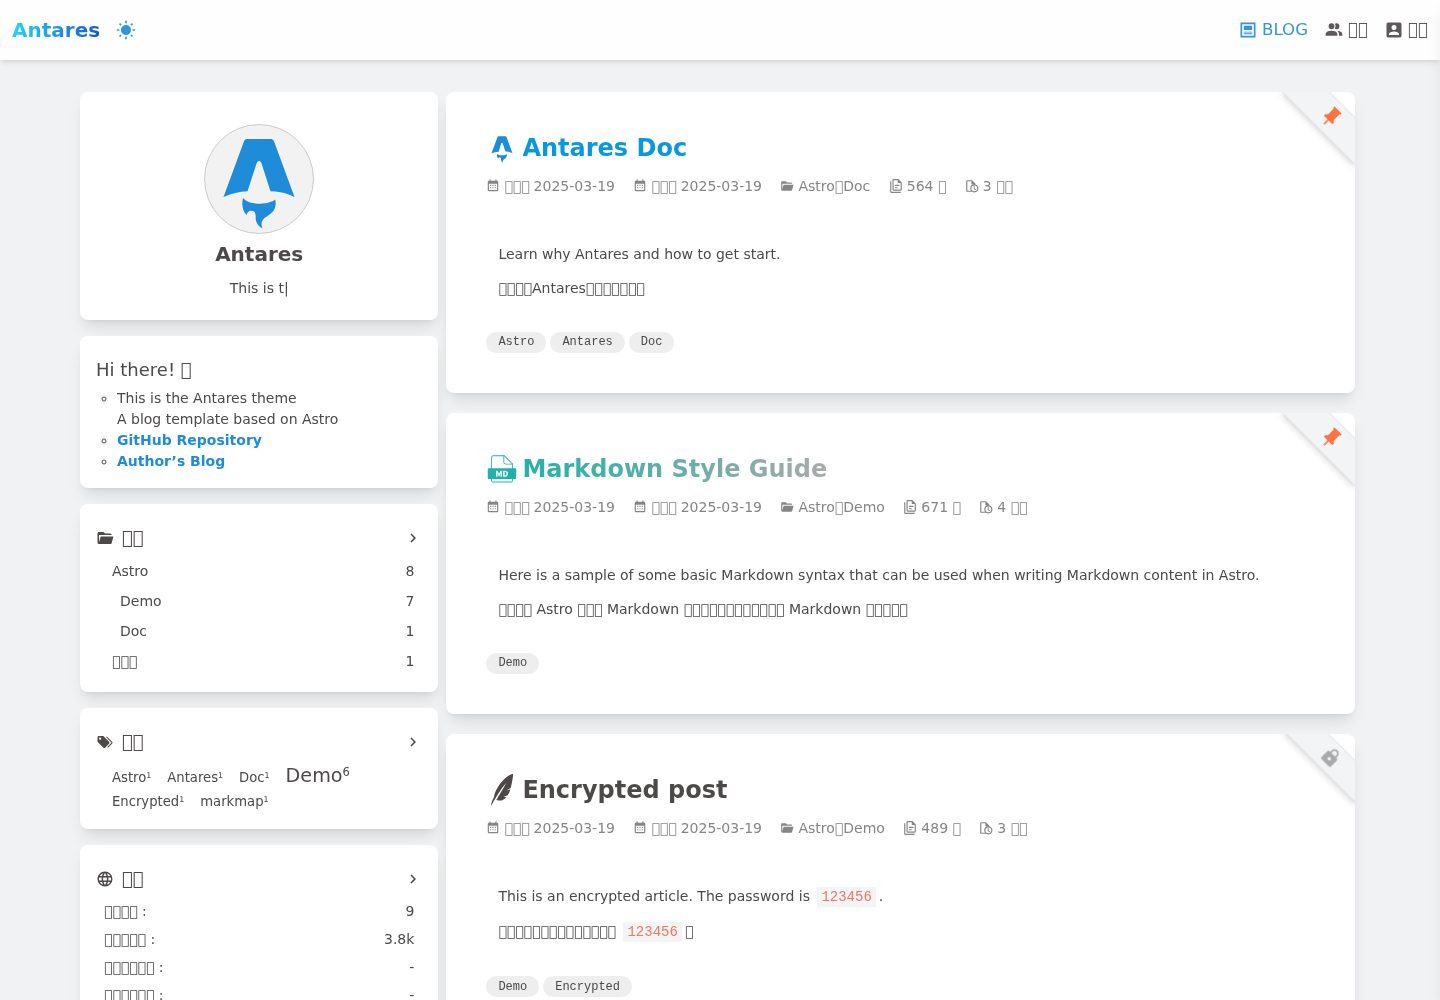The width and height of the screenshot is (1440, 1000).
Task: Open the Astro tag in tag cloud
Action: click(131, 777)
